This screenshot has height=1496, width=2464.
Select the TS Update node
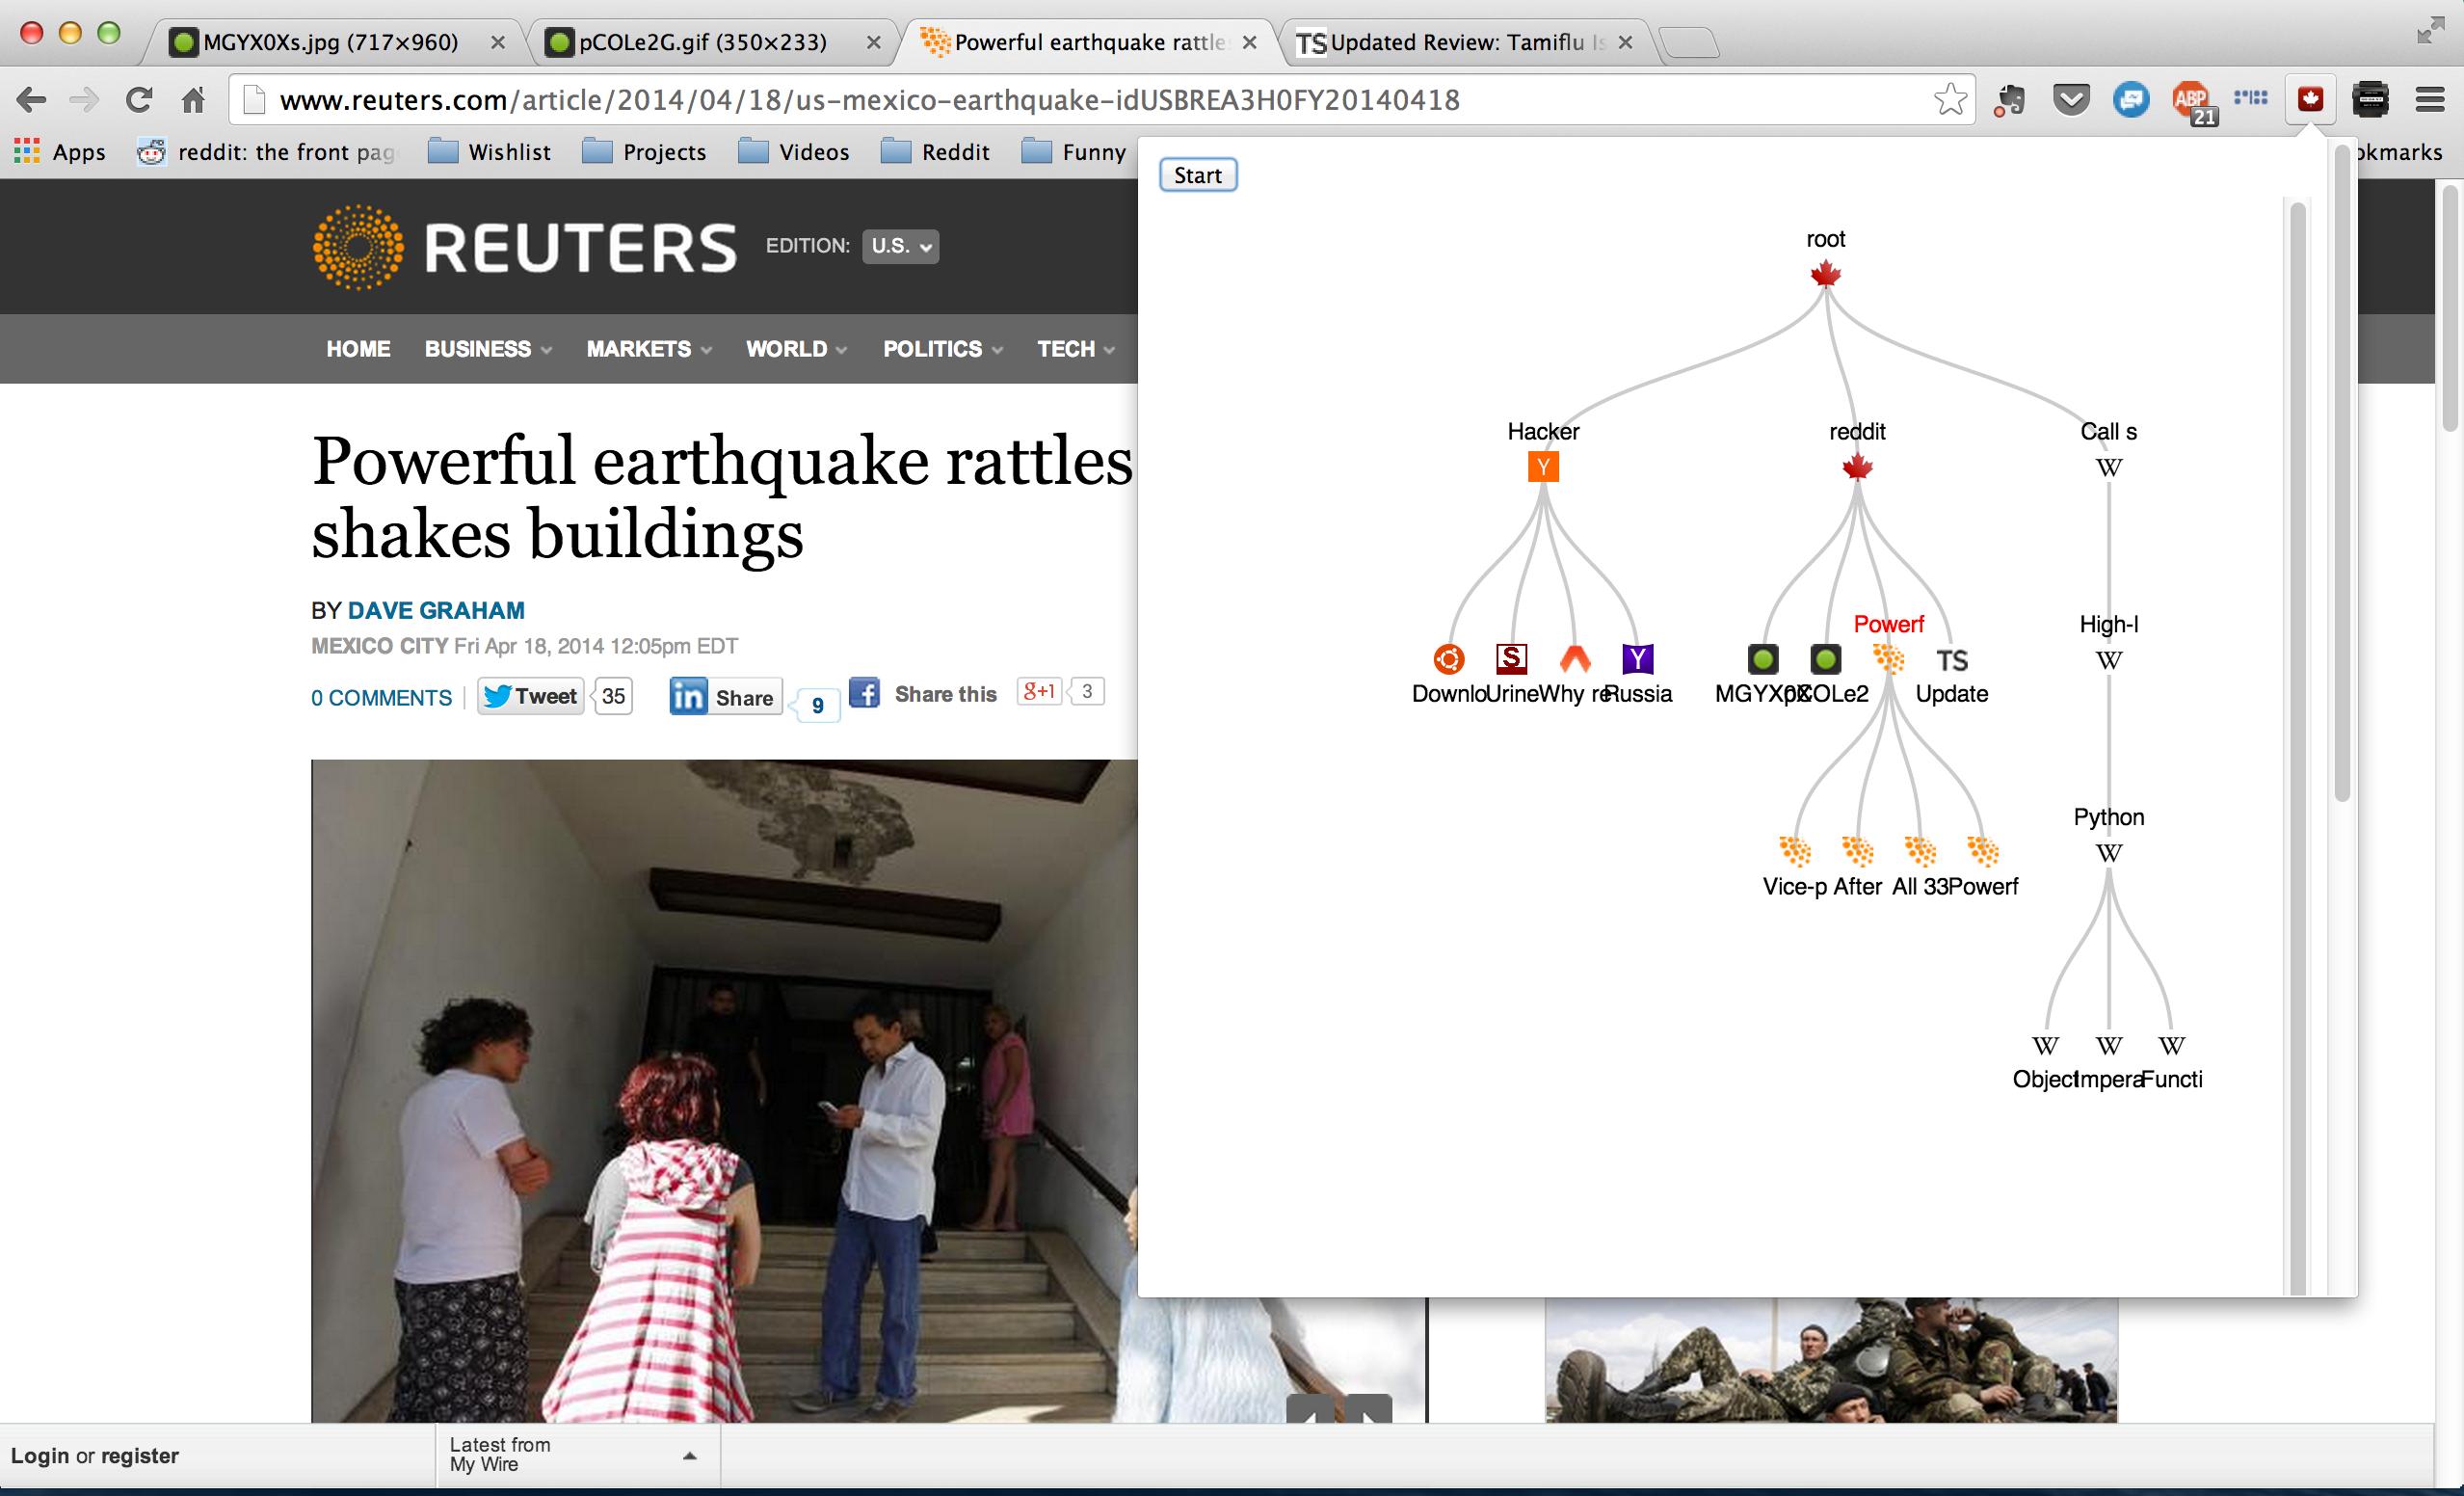pos(1951,661)
